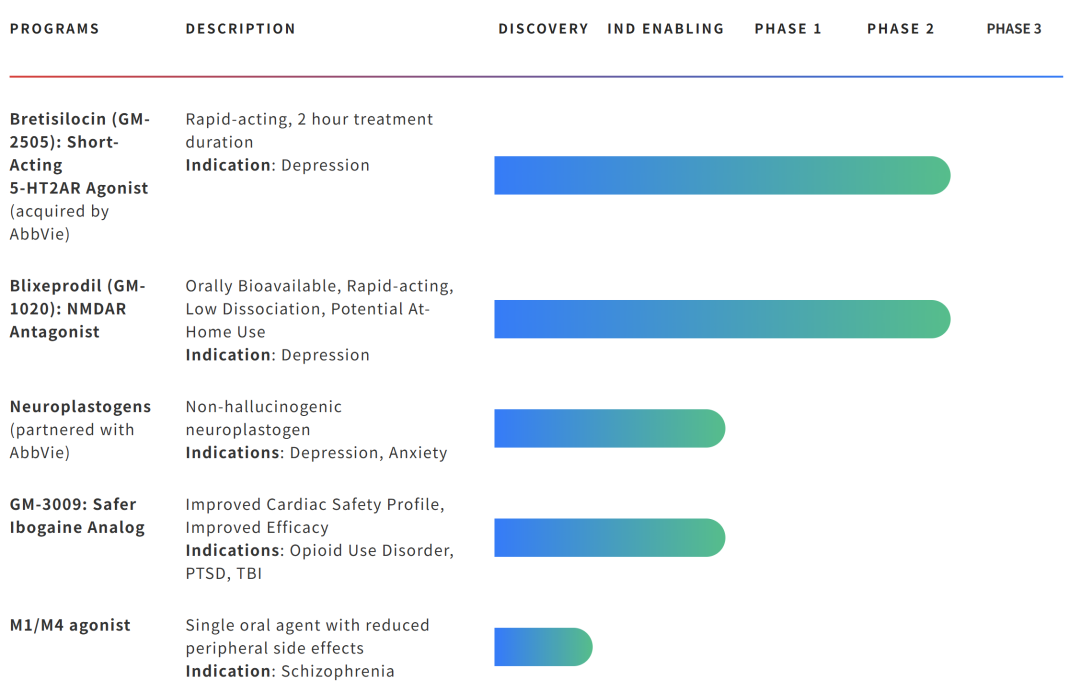Image resolution: width=1080 pixels, height=692 pixels.
Task: Select the DISCOVERY stage header
Action: 543,29
